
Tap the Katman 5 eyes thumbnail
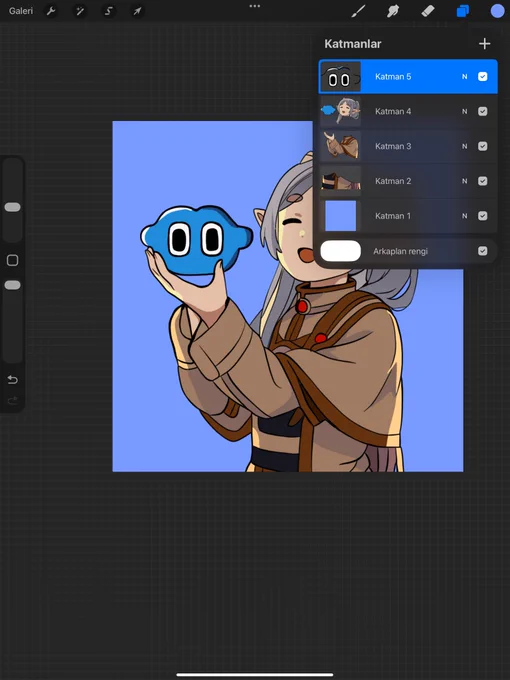tap(341, 77)
